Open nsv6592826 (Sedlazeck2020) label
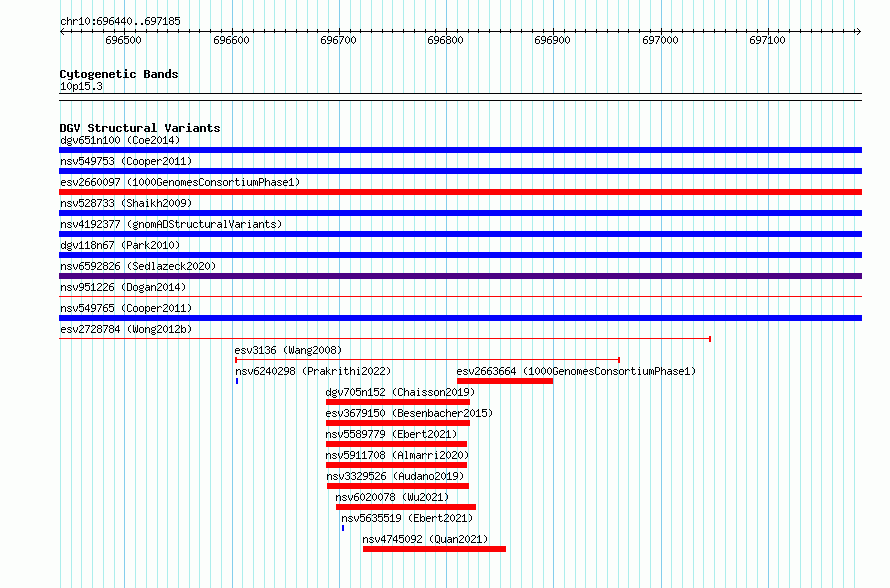890x588 pixels. pos(138,266)
